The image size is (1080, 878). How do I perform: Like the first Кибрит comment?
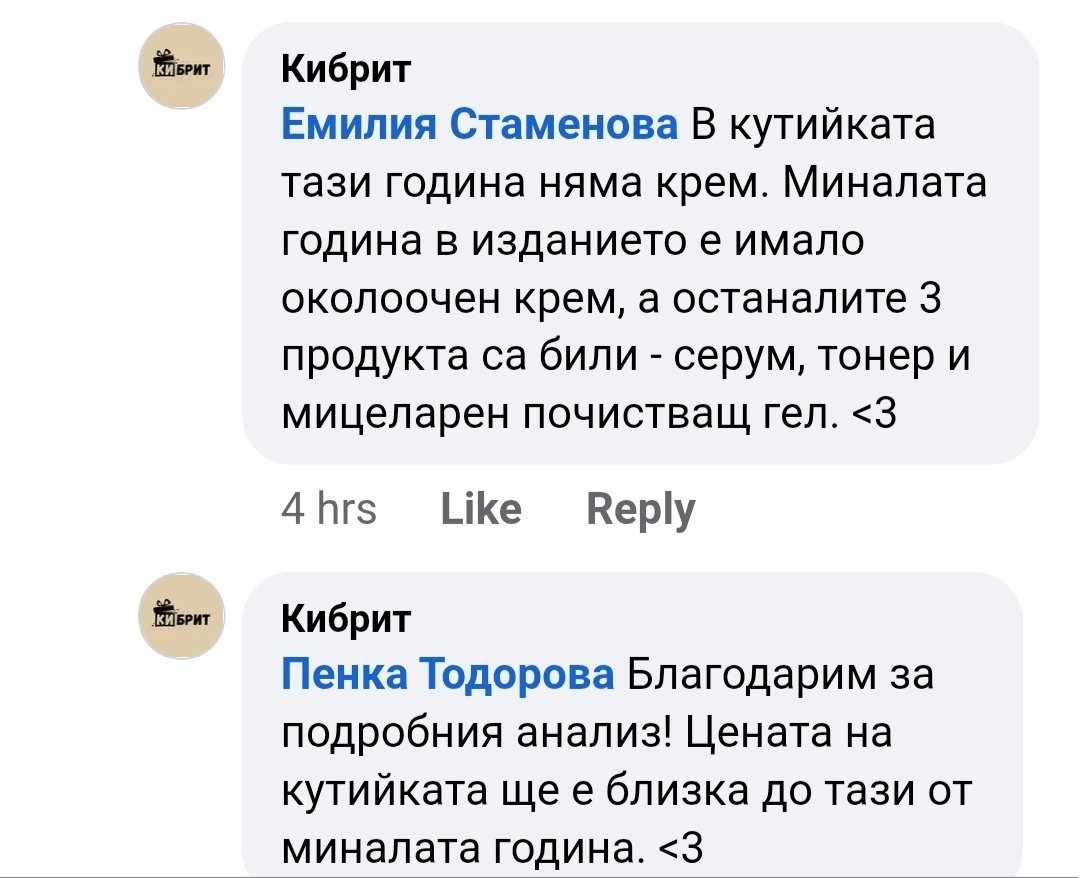[480, 510]
